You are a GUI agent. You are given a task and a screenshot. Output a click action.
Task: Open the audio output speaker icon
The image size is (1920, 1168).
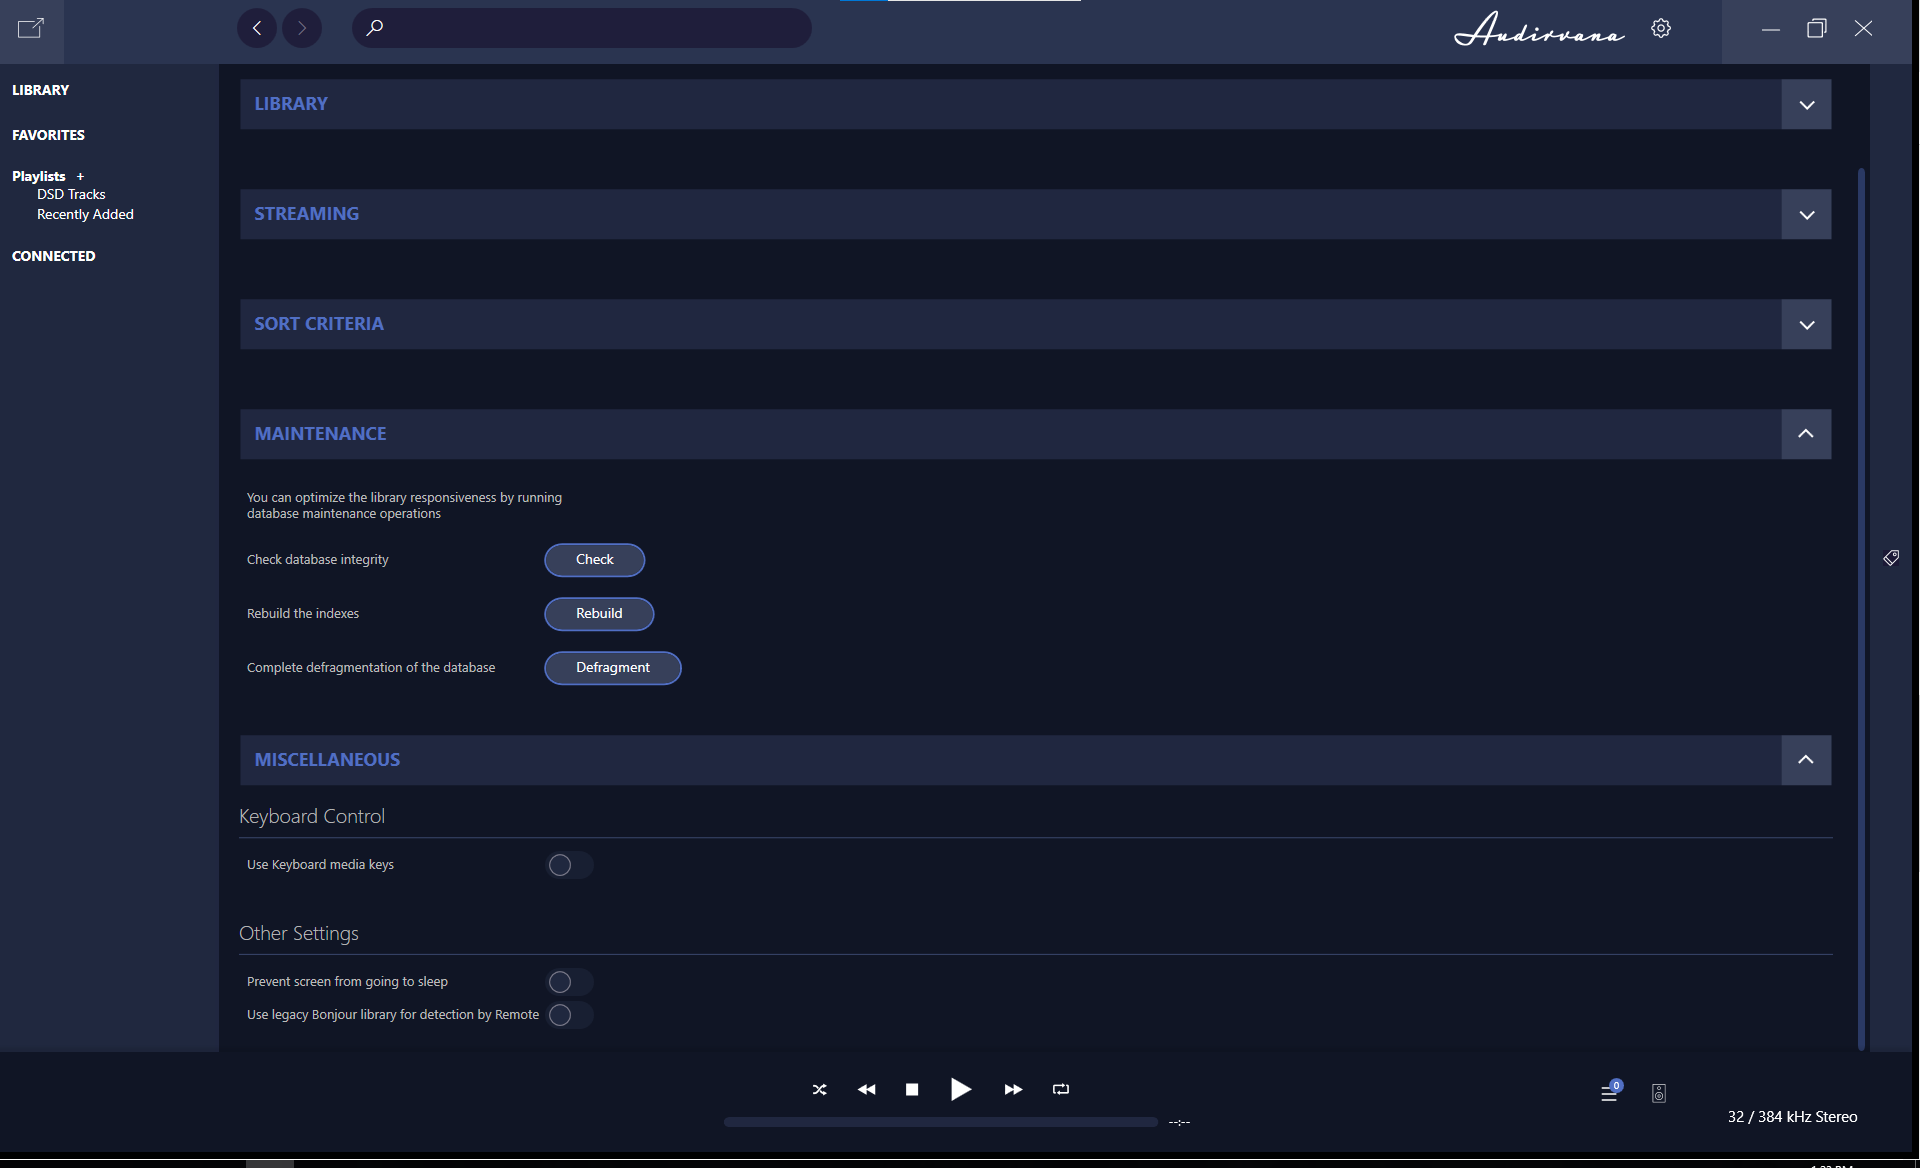click(1659, 1093)
